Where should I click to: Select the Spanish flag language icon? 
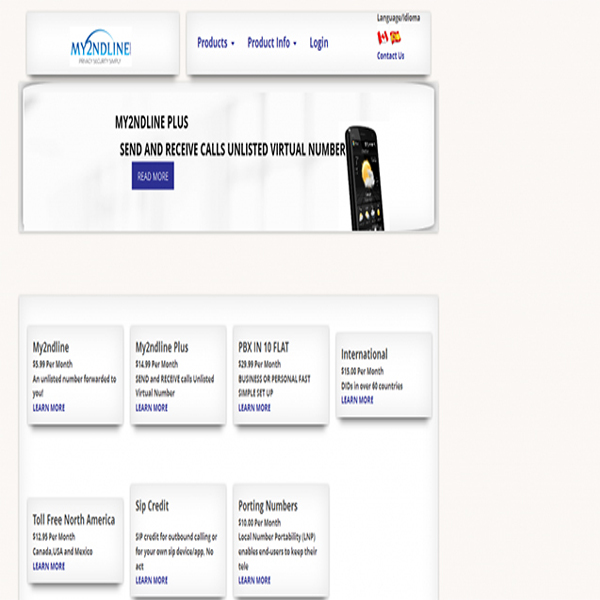[396, 37]
